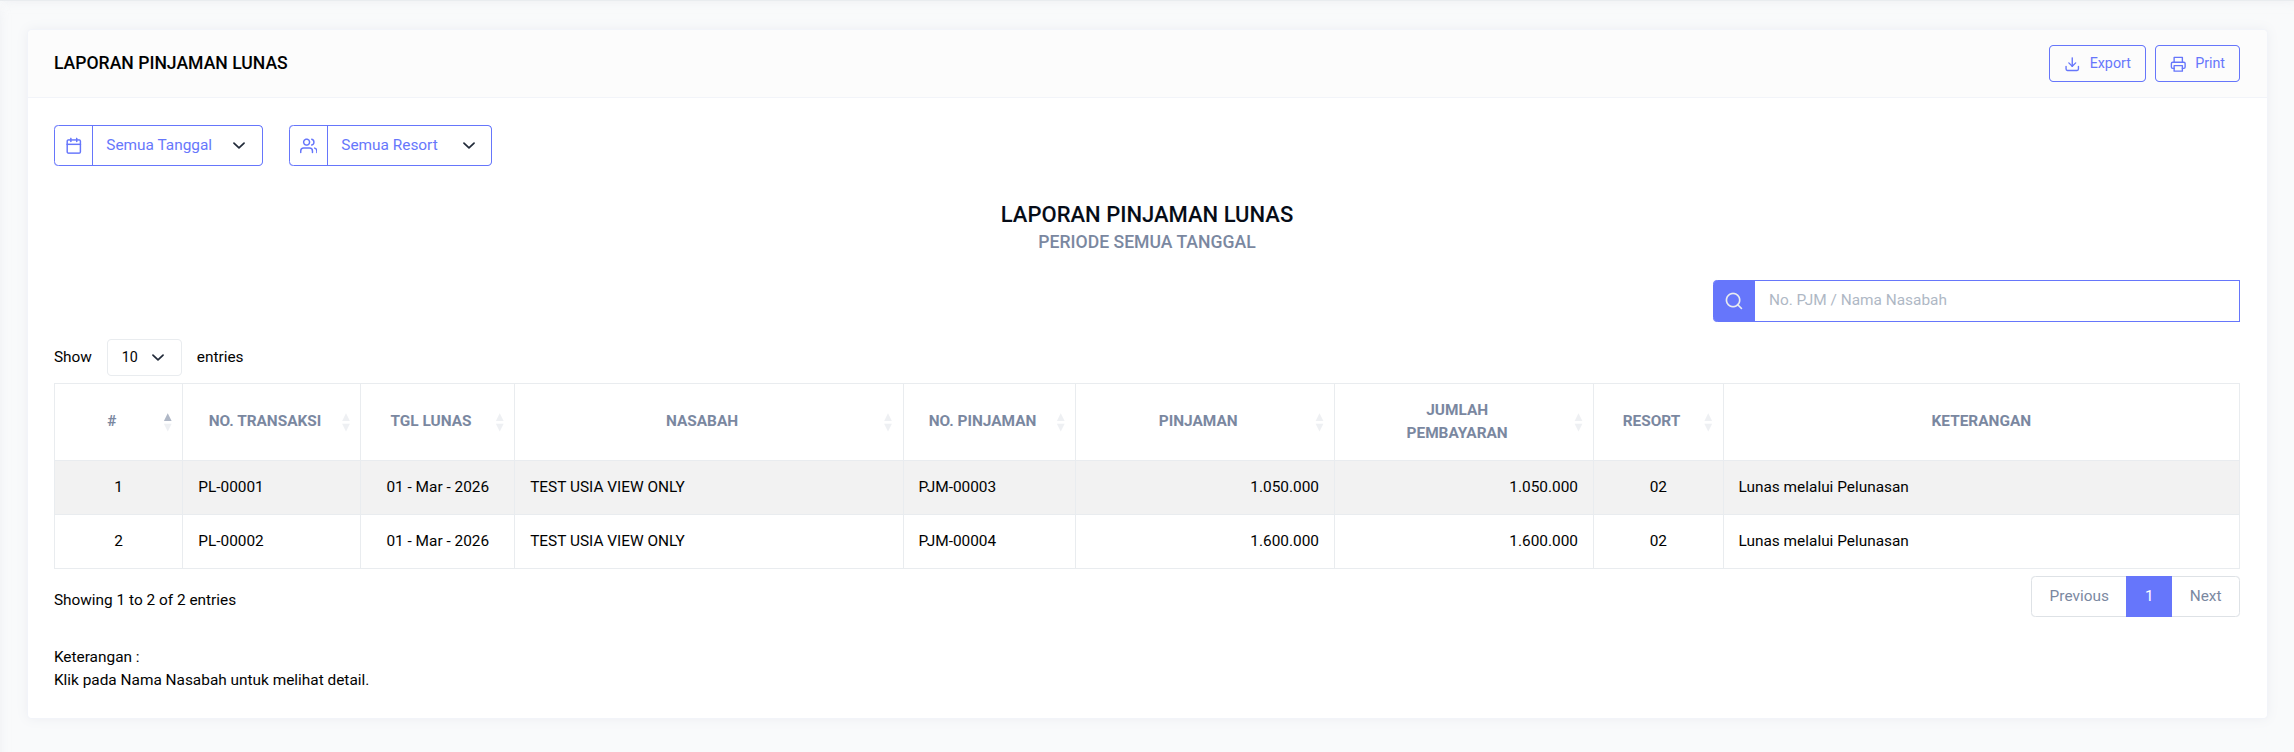2294x752 pixels.
Task: Click the NASABAH column header
Action: (x=701, y=421)
